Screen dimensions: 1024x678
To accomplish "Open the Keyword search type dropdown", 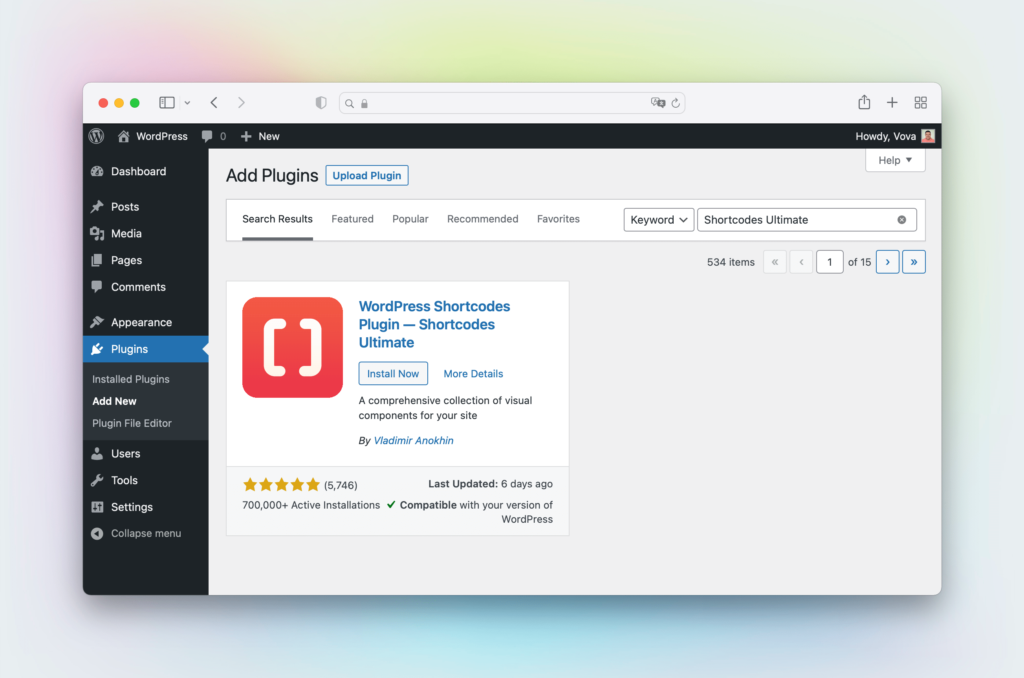I will click(x=658, y=220).
